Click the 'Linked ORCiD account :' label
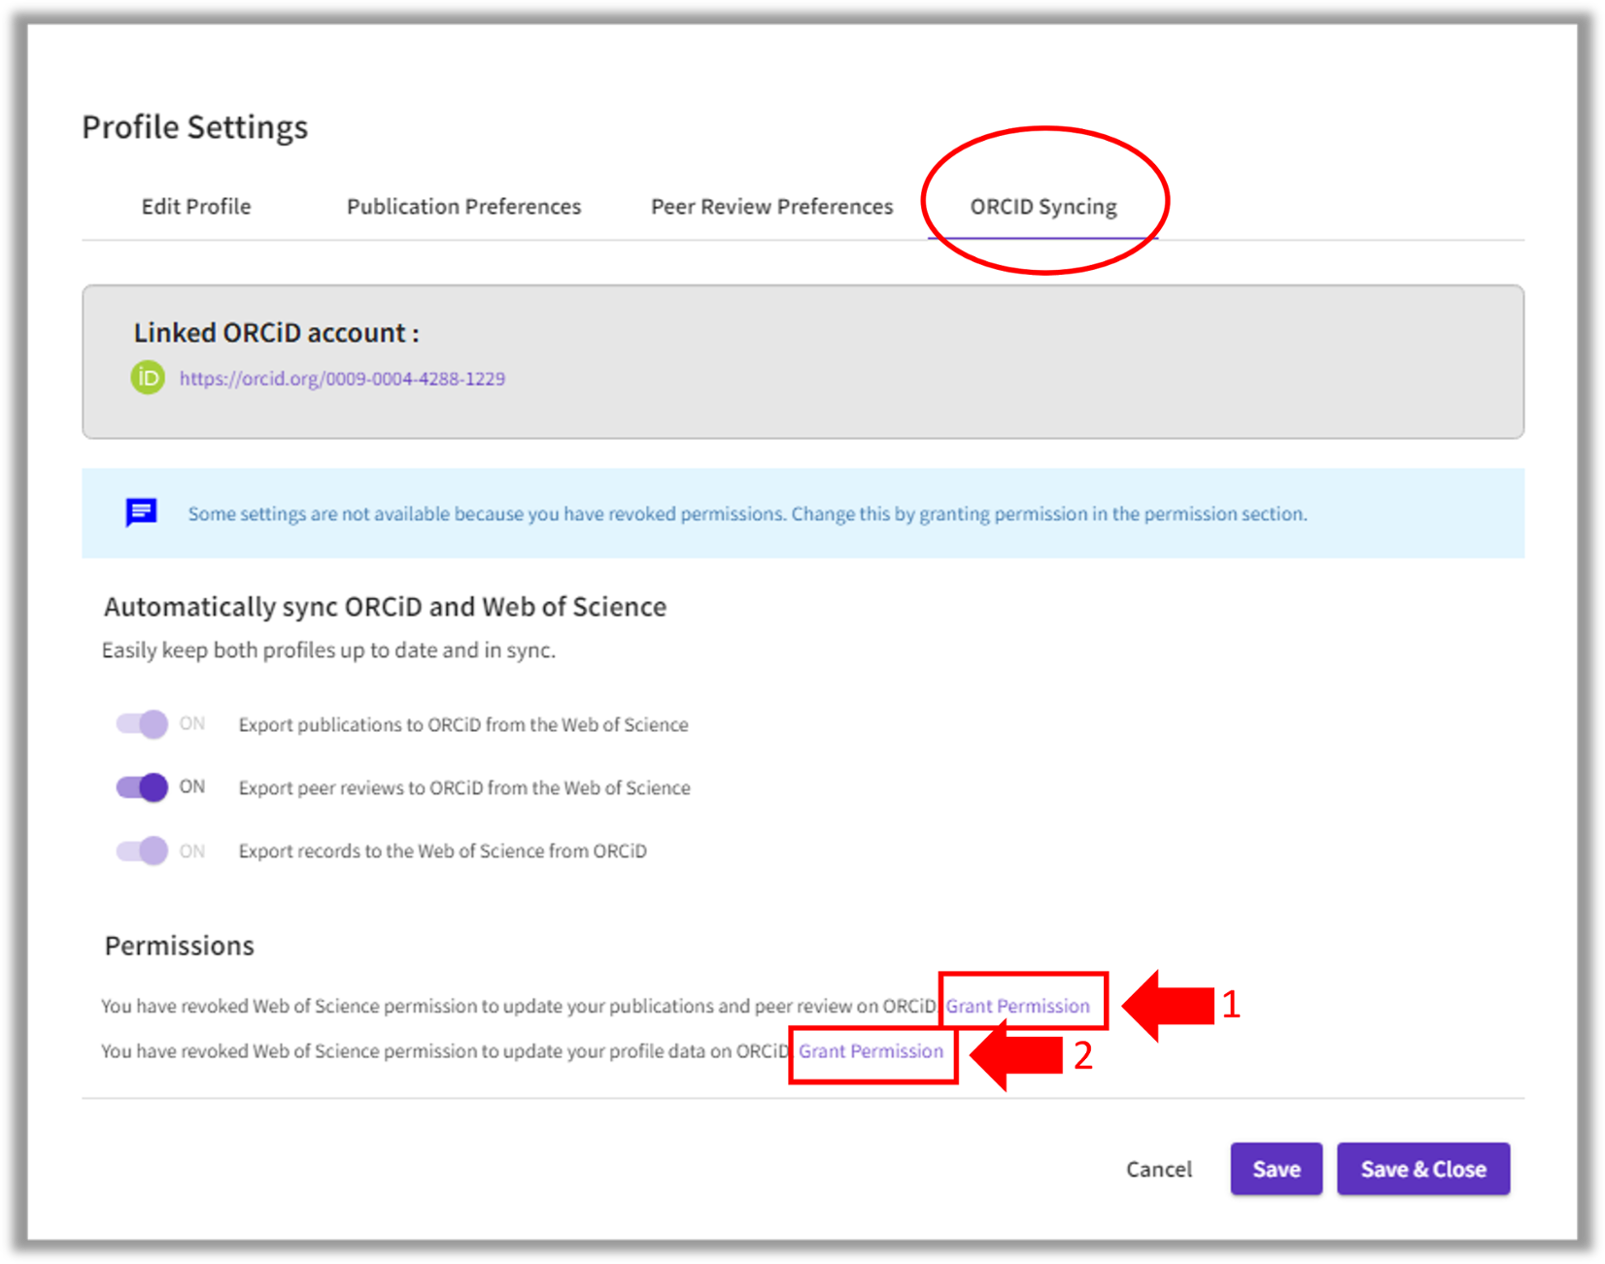Screen dimensions: 1605x1264 click(x=277, y=333)
